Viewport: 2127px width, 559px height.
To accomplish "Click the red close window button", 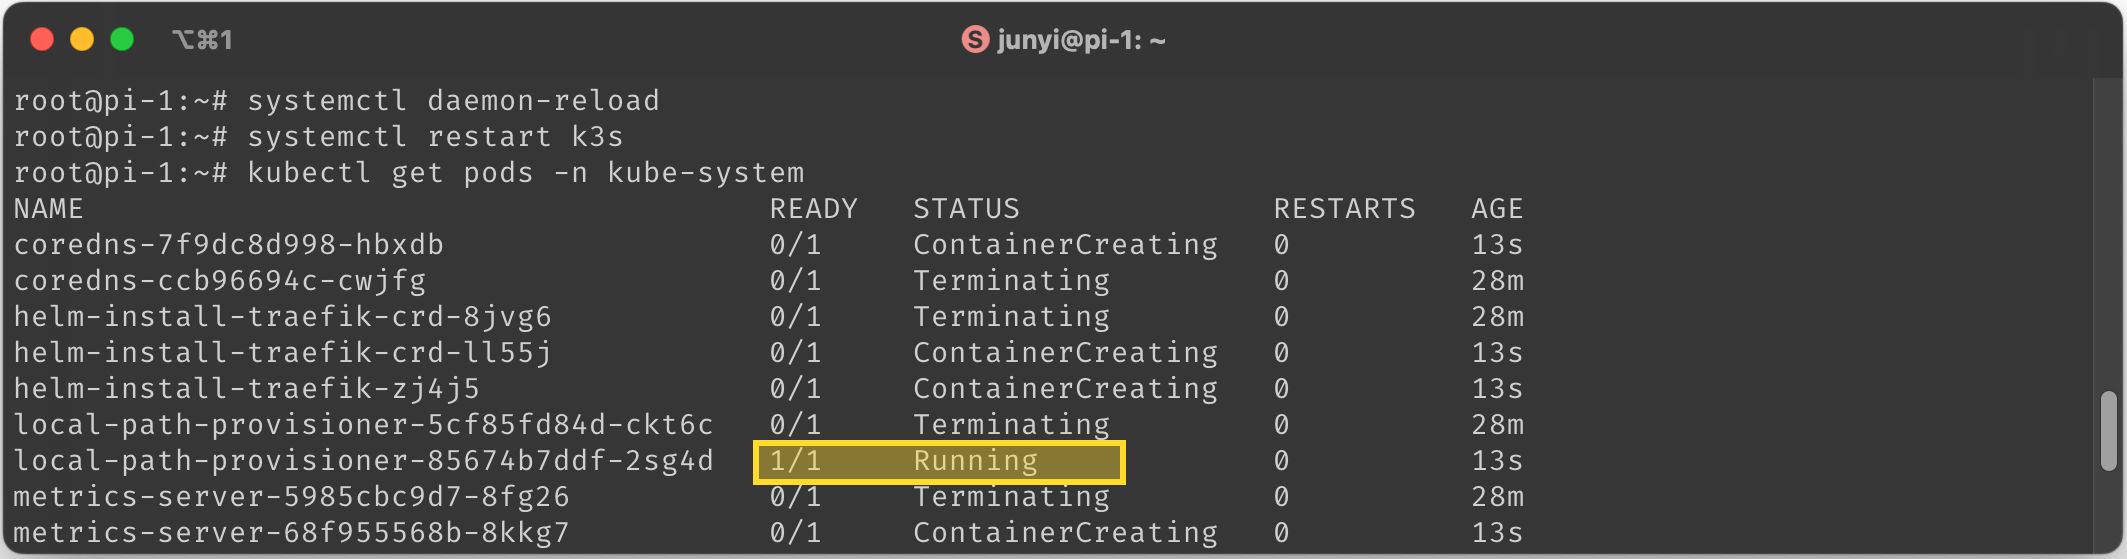I will [x=42, y=40].
